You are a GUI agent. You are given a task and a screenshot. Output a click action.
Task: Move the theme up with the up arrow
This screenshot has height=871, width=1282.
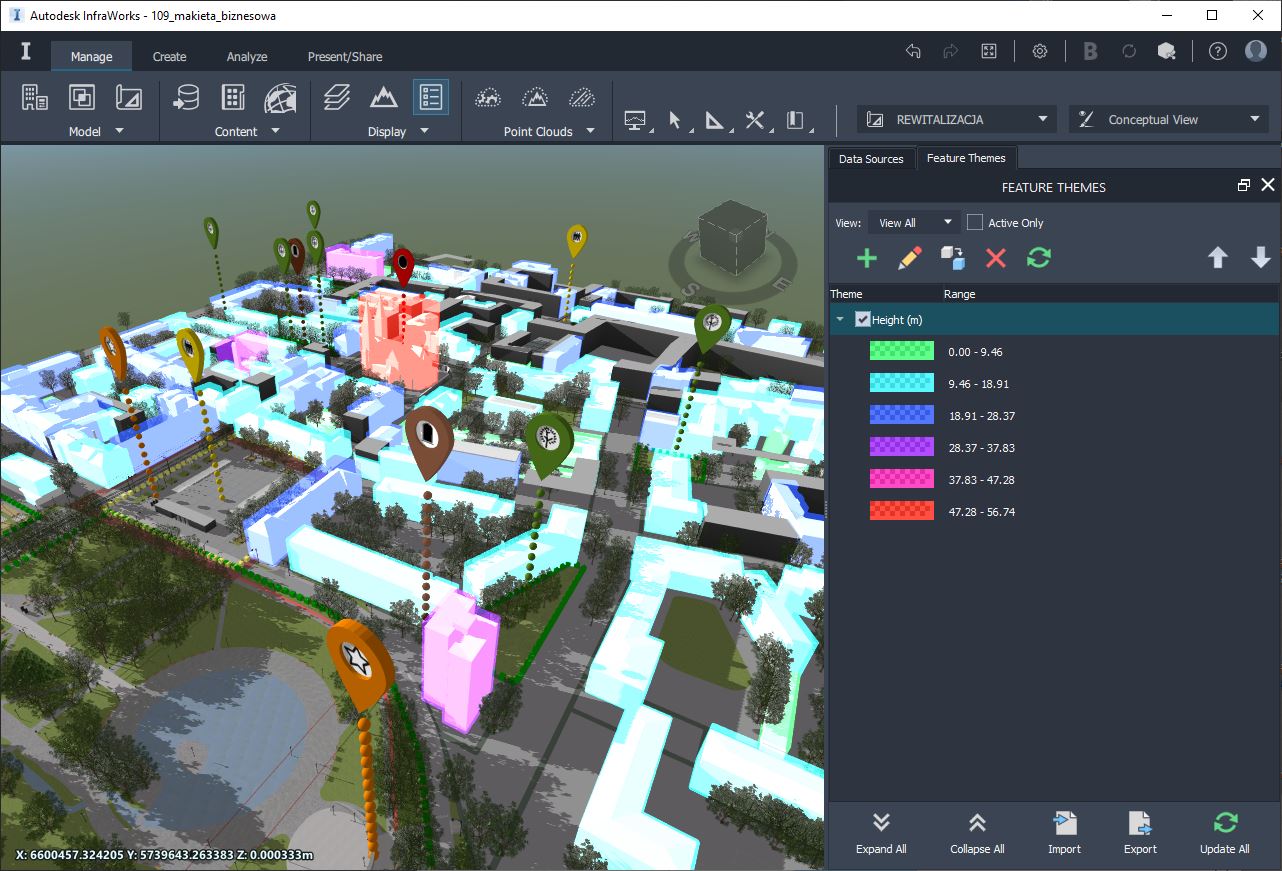pos(1218,257)
